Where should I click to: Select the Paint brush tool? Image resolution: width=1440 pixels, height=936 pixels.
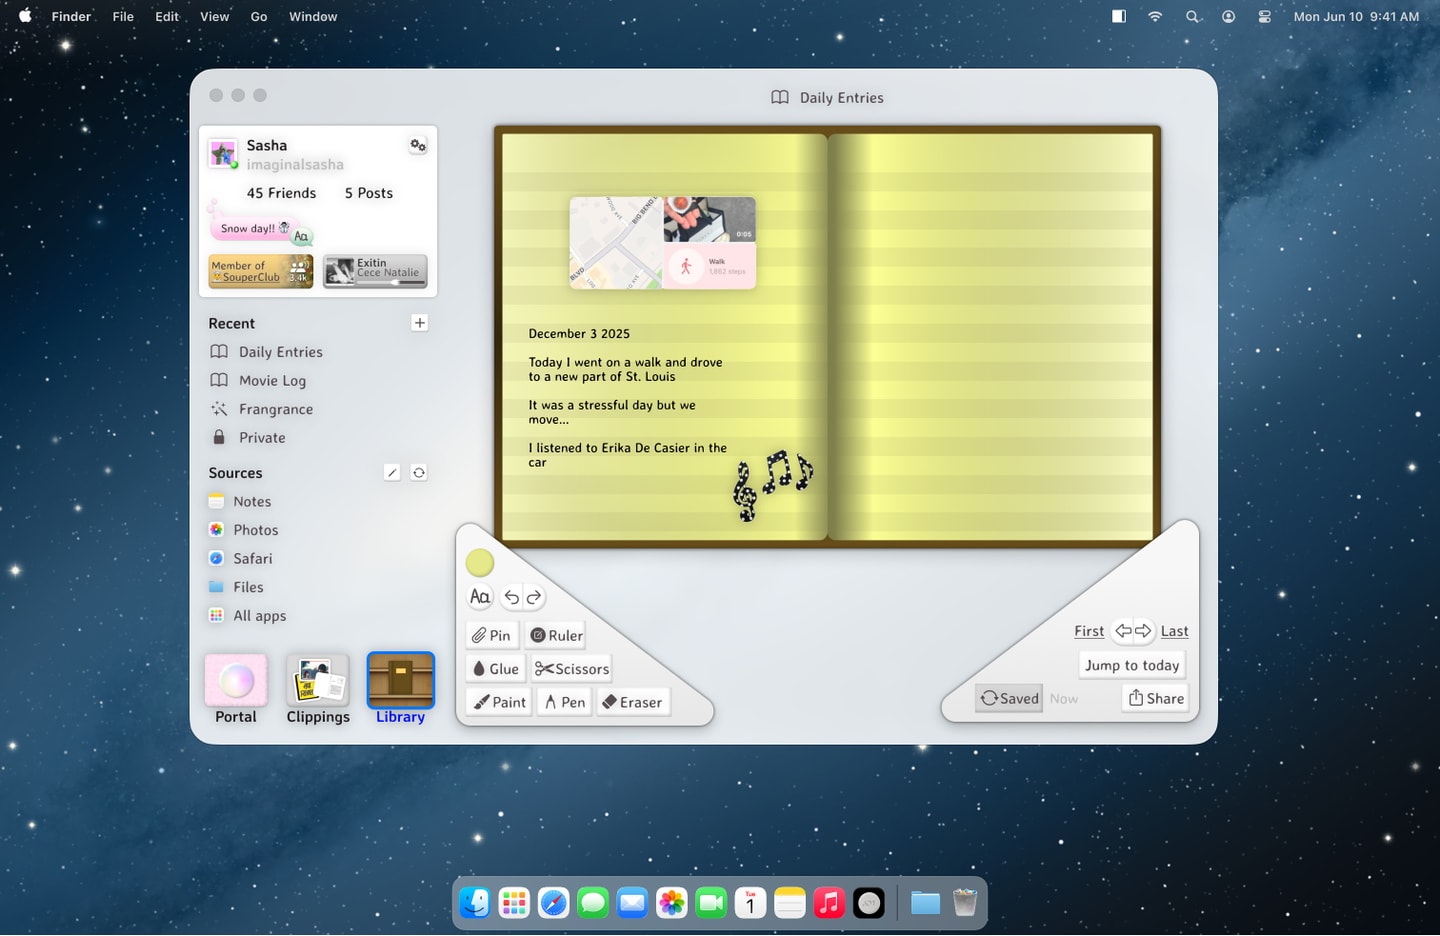pyautogui.click(x=499, y=702)
